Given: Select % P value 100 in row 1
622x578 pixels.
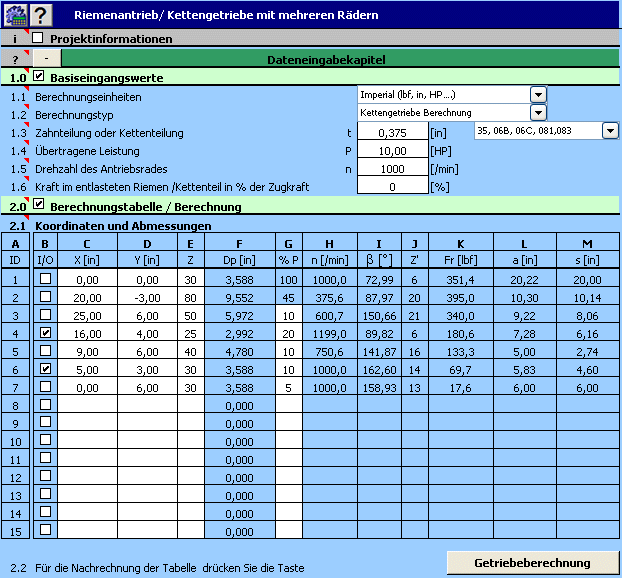Looking at the screenshot, I should point(289,280).
